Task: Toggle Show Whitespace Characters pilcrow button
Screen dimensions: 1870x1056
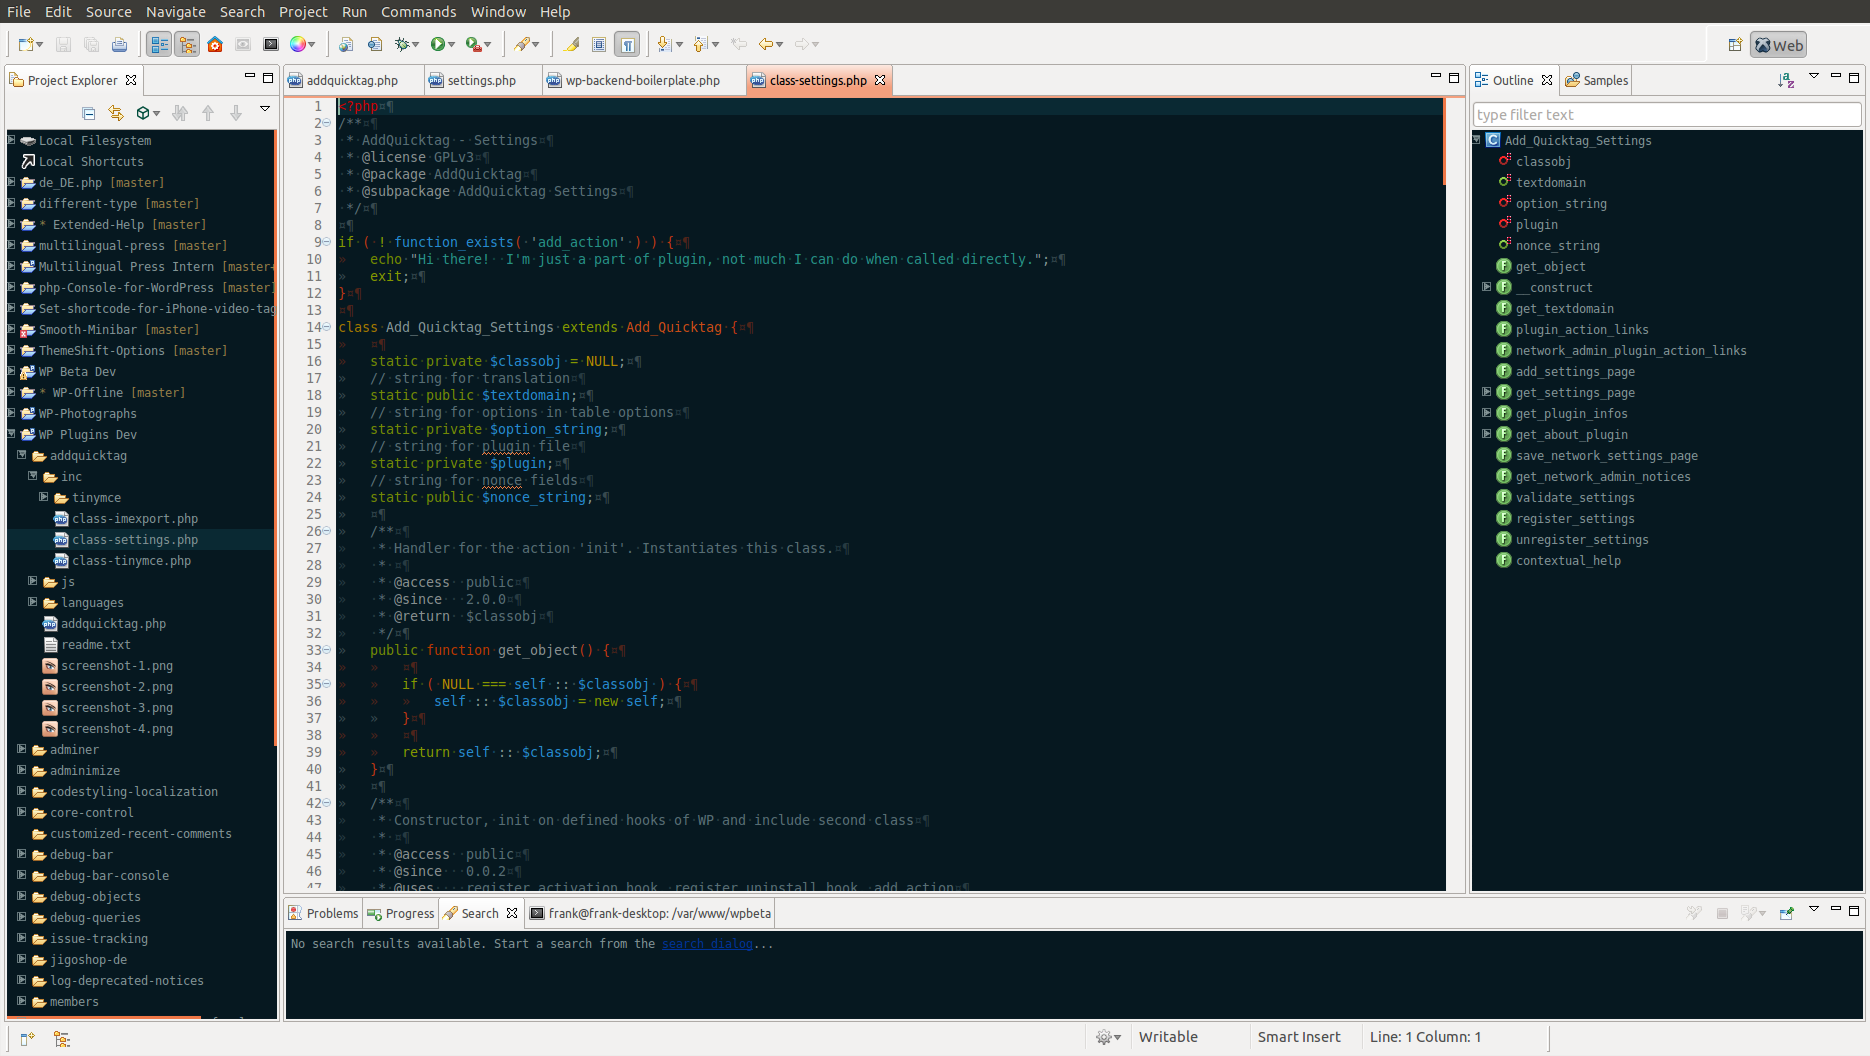Action: pyautogui.click(x=627, y=44)
